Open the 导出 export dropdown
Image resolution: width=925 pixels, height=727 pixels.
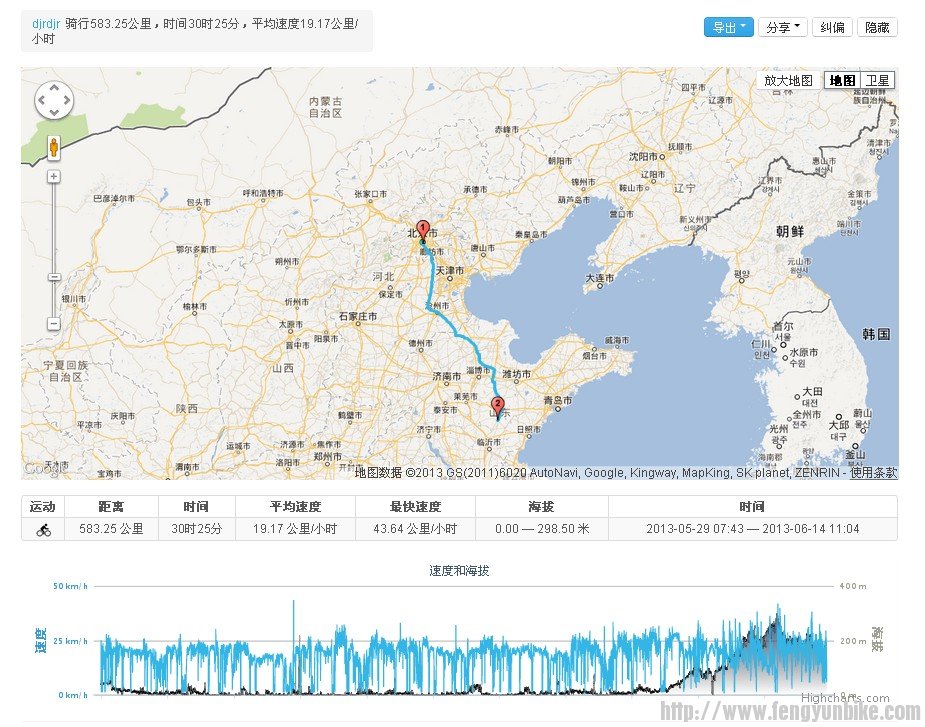coord(729,27)
